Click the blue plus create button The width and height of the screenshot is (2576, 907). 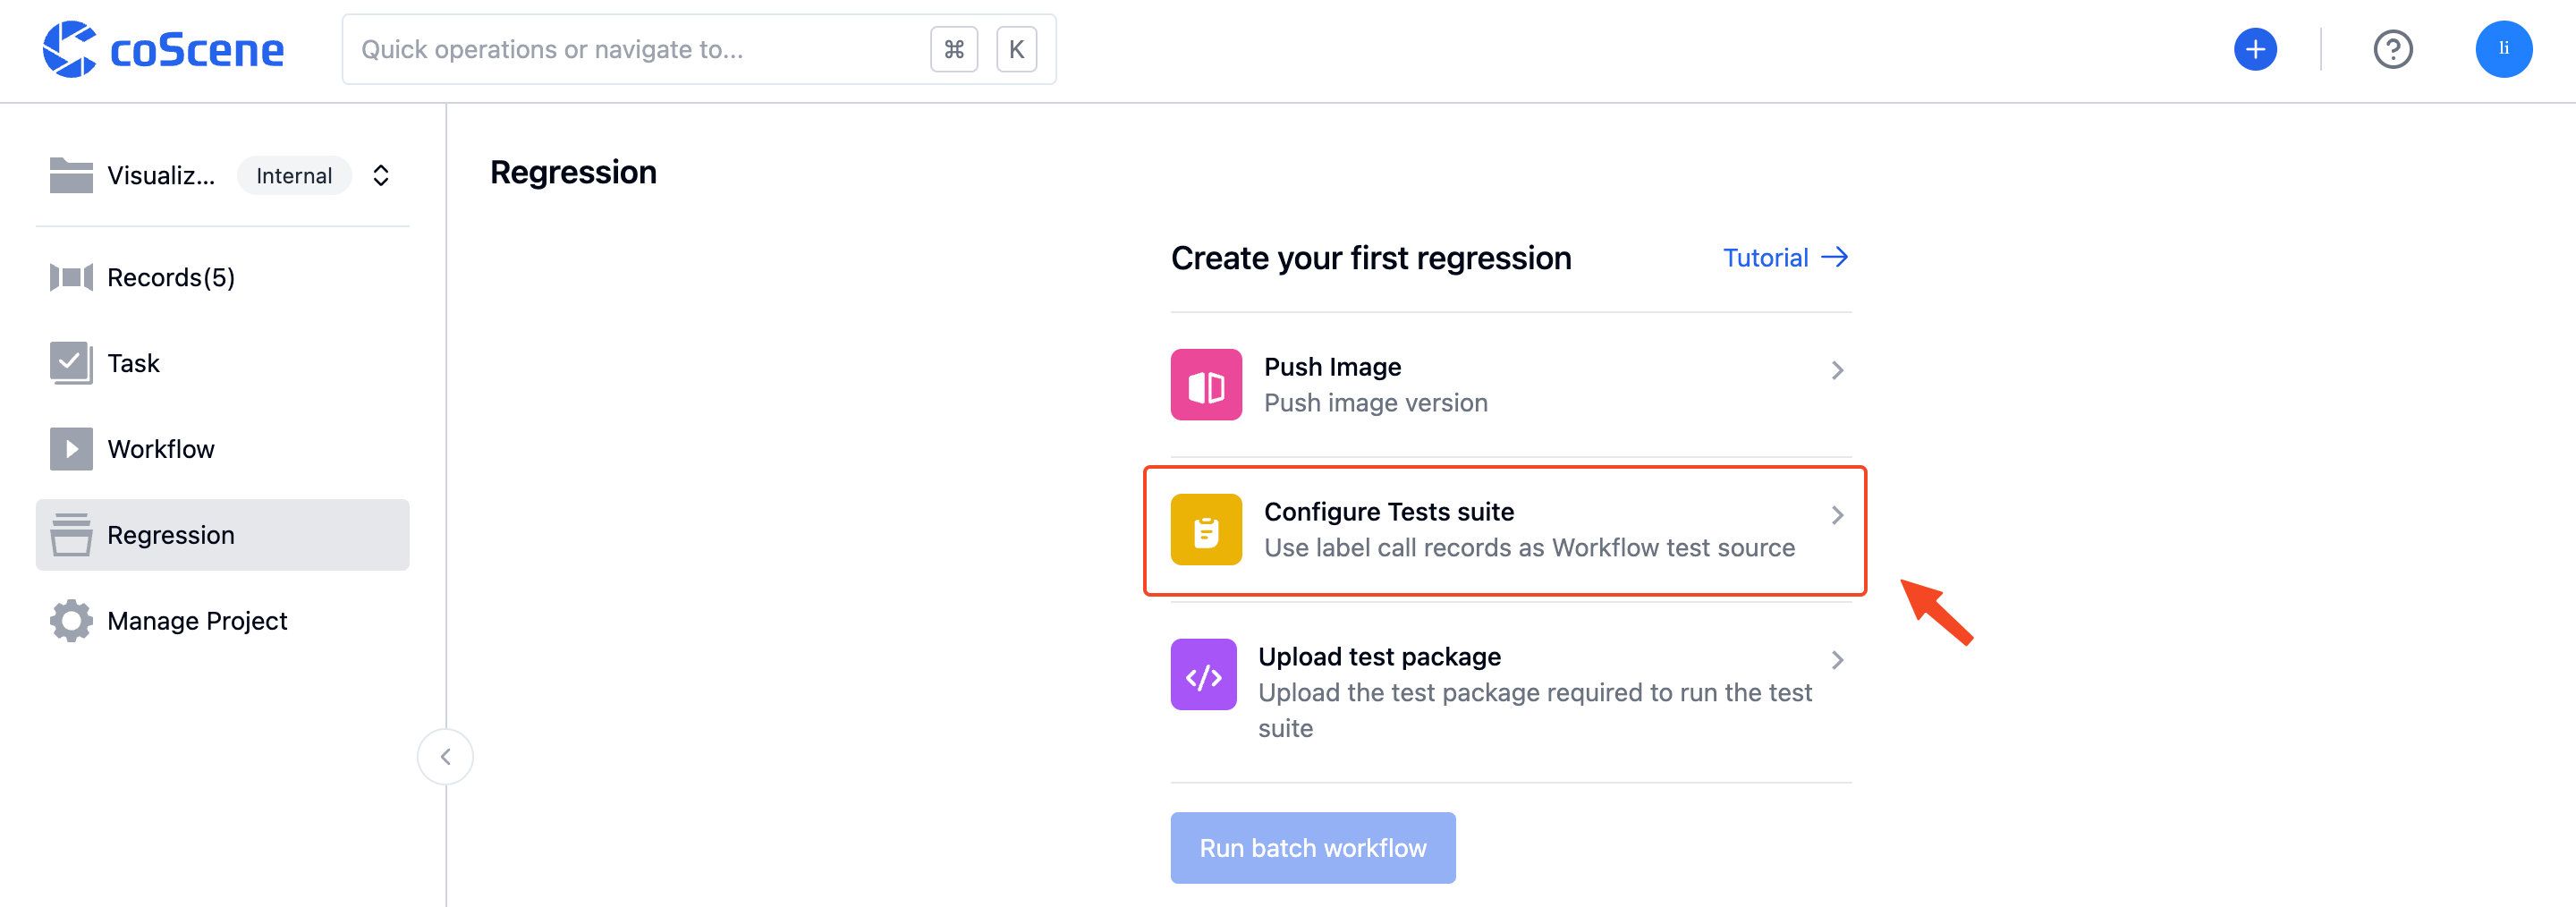[2255, 49]
